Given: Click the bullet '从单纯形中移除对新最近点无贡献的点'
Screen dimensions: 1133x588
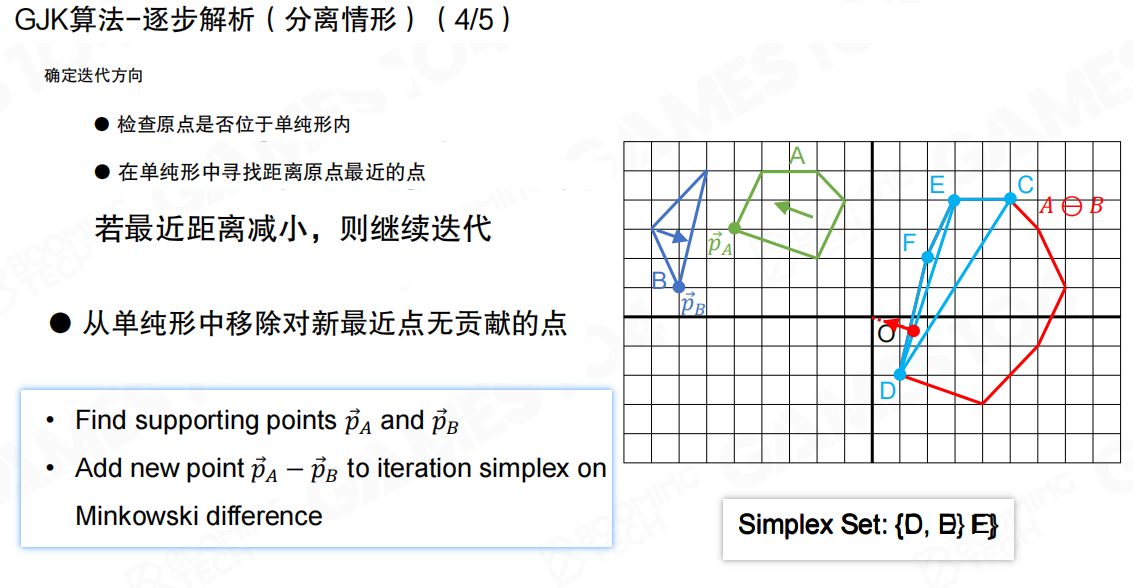Looking at the screenshot, I should click(324, 322).
